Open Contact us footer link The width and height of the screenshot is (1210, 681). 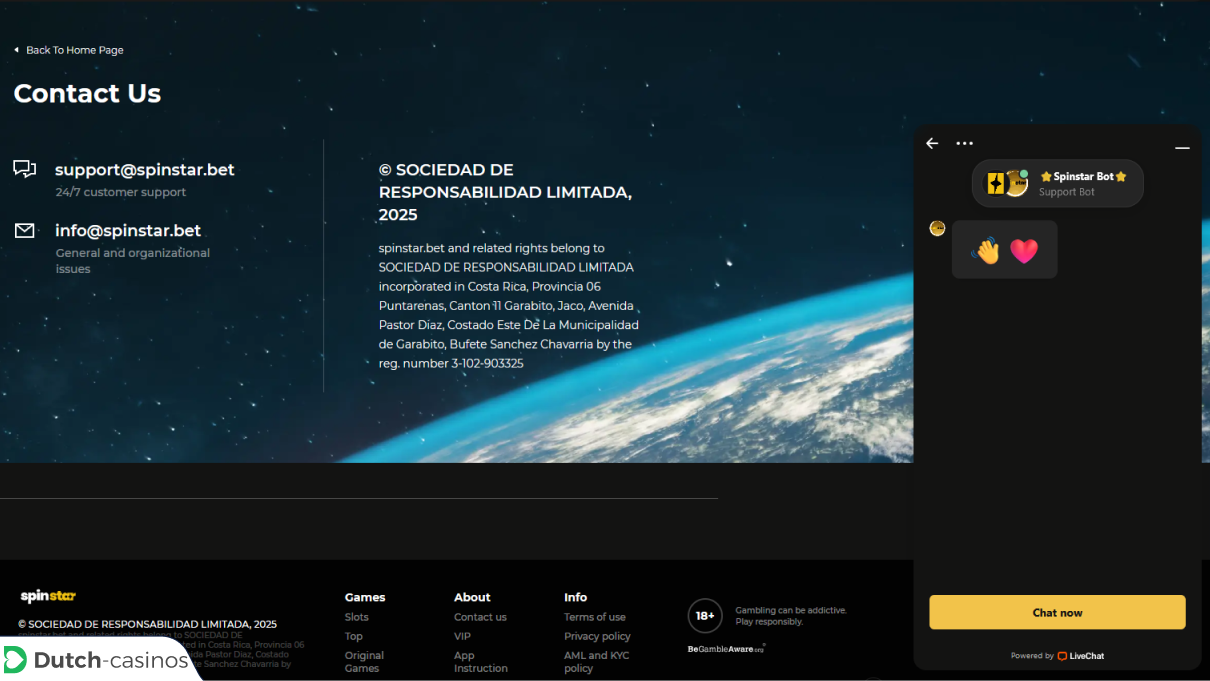pos(480,617)
